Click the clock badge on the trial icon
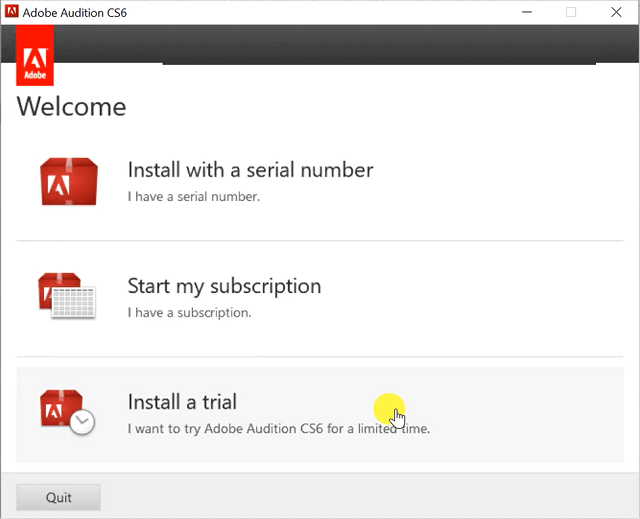Viewport: 640px width, 519px height. 83,423
